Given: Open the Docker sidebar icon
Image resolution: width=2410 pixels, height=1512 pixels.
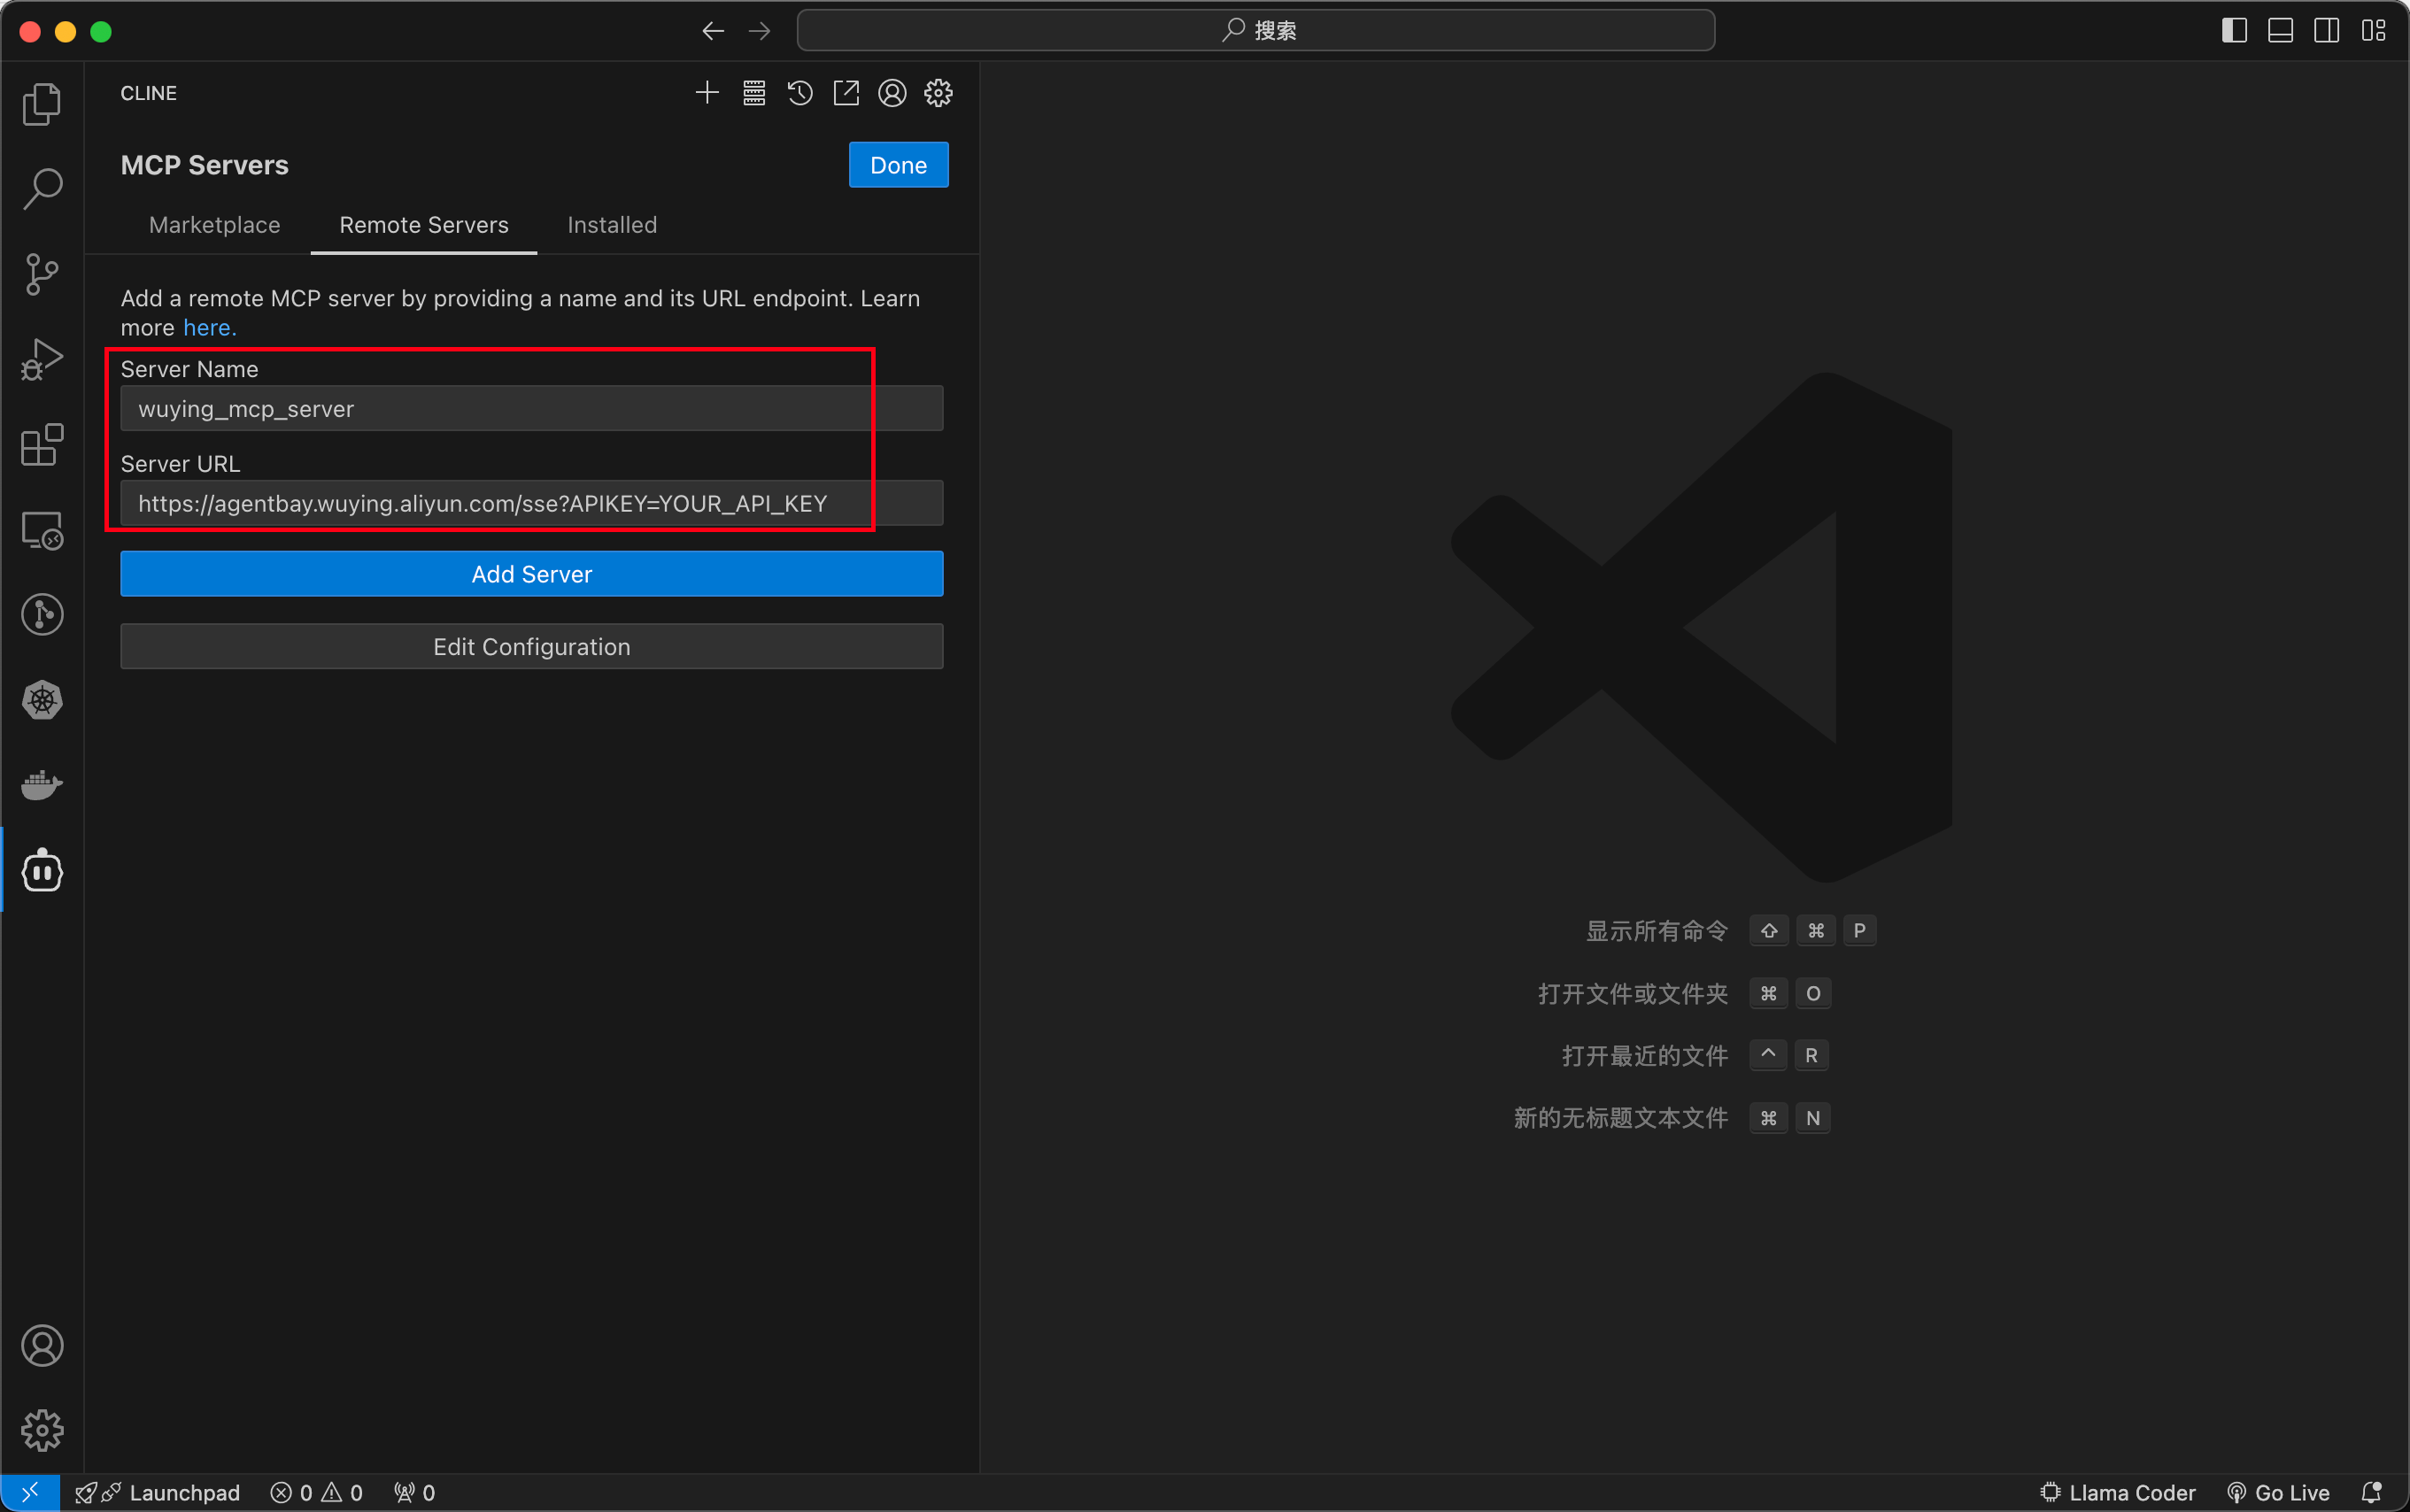Looking at the screenshot, I should (42, 785).
